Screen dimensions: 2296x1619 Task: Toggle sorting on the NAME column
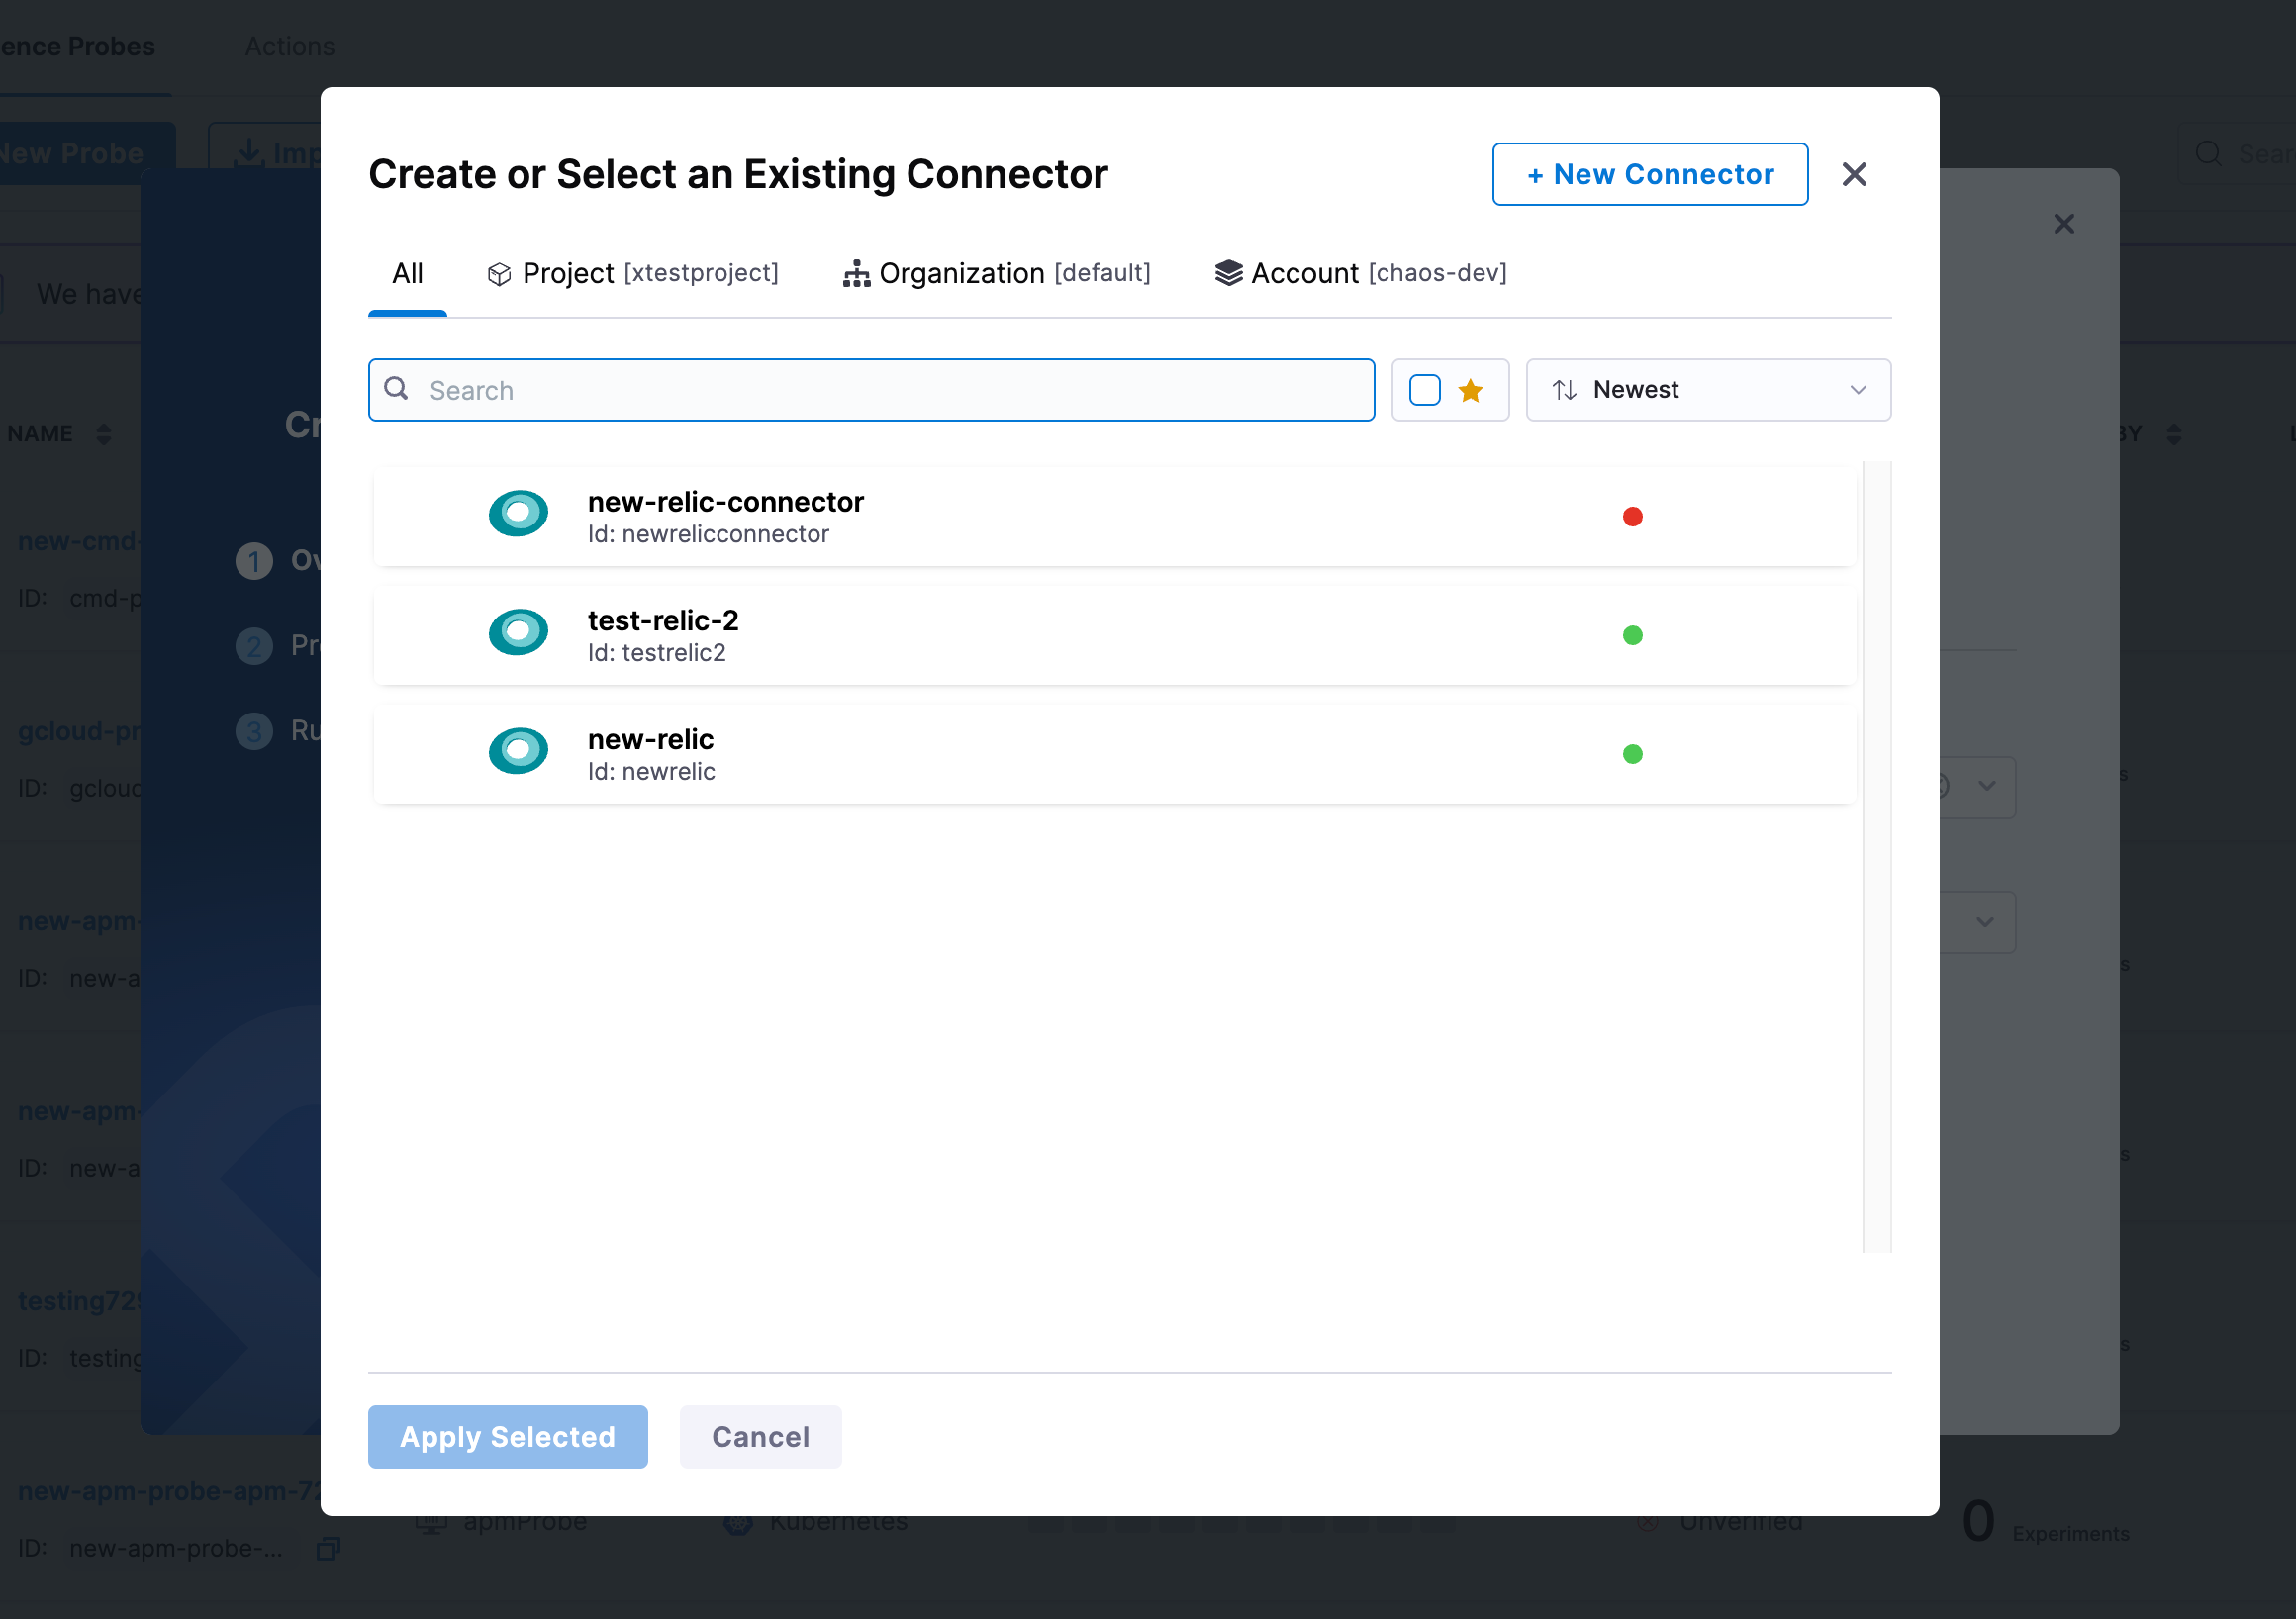104,434
